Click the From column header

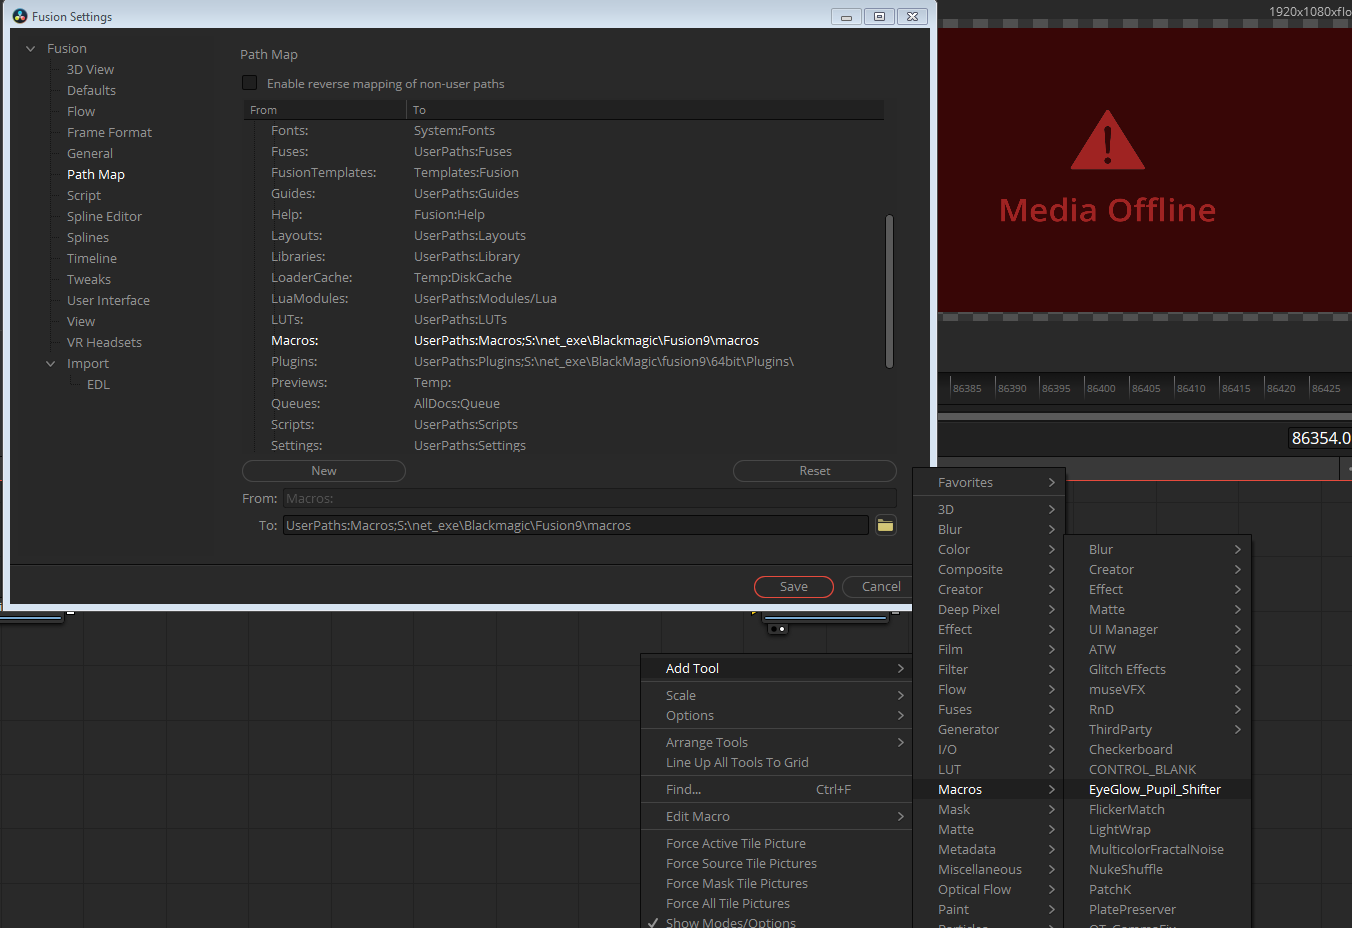[x=325, y=110]
